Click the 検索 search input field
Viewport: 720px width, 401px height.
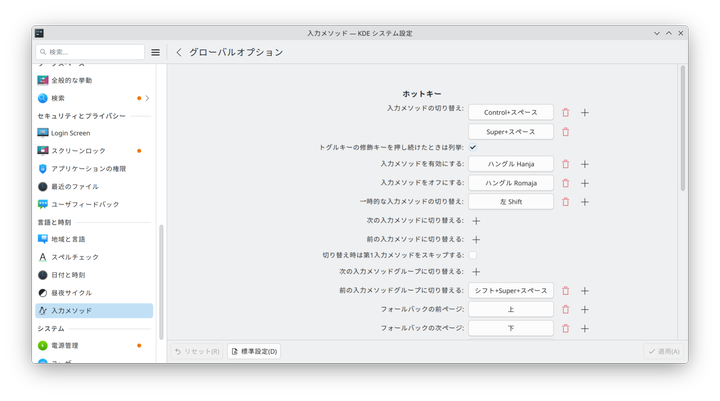[90, 52]
